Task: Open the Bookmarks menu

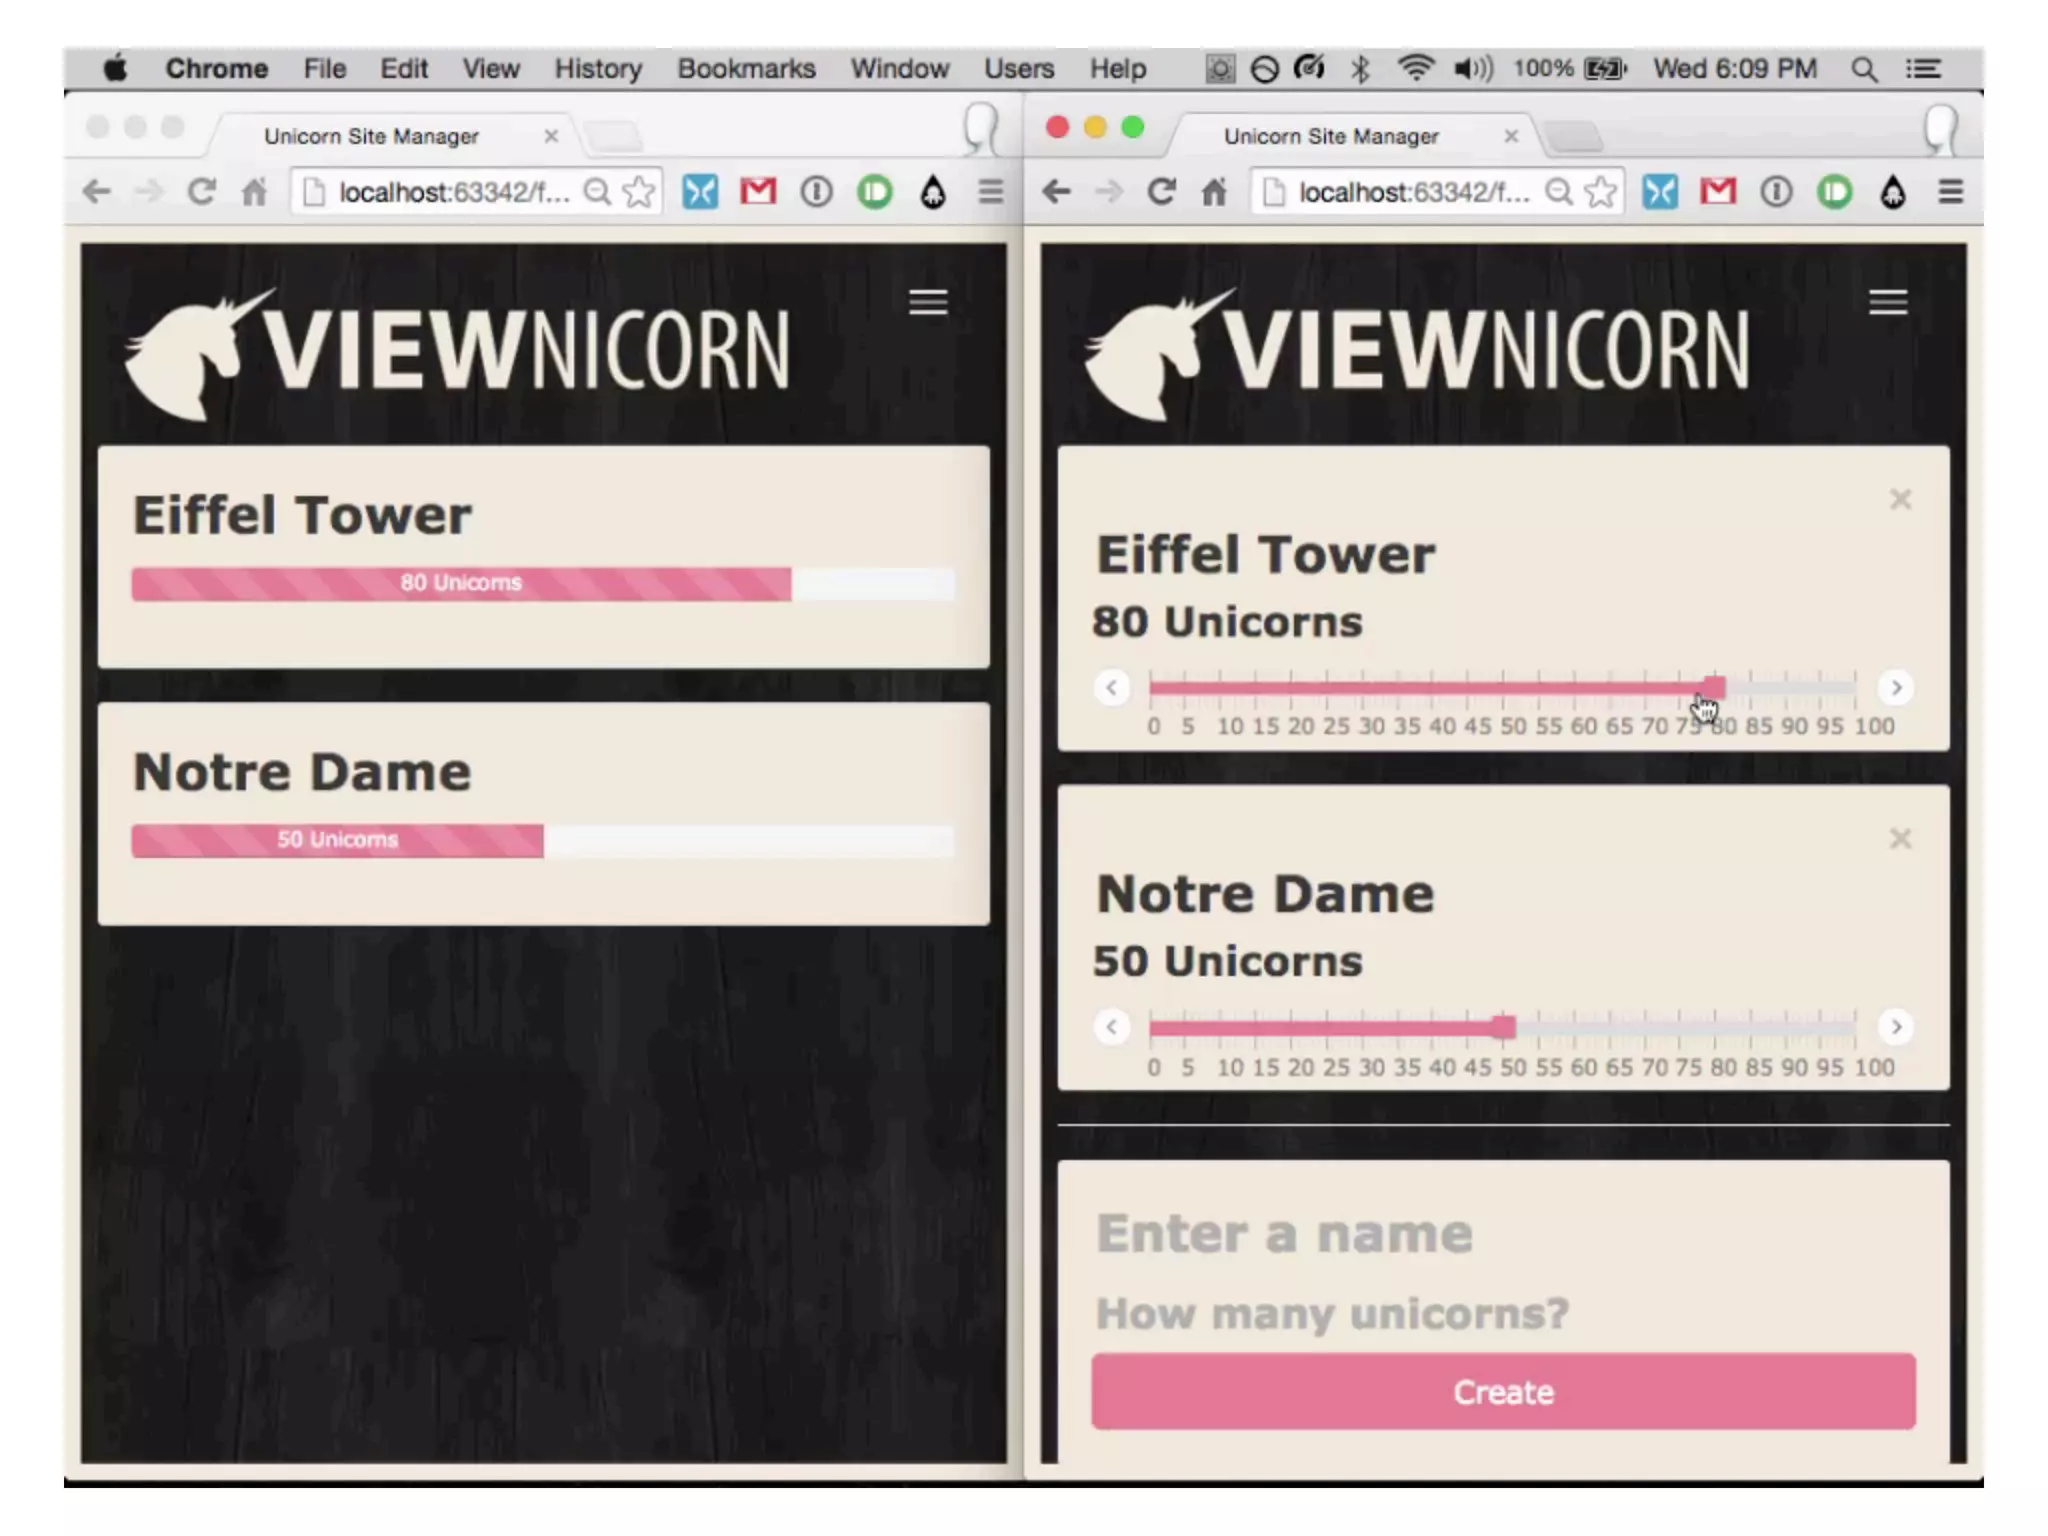Action: click(x=746, y=69)
